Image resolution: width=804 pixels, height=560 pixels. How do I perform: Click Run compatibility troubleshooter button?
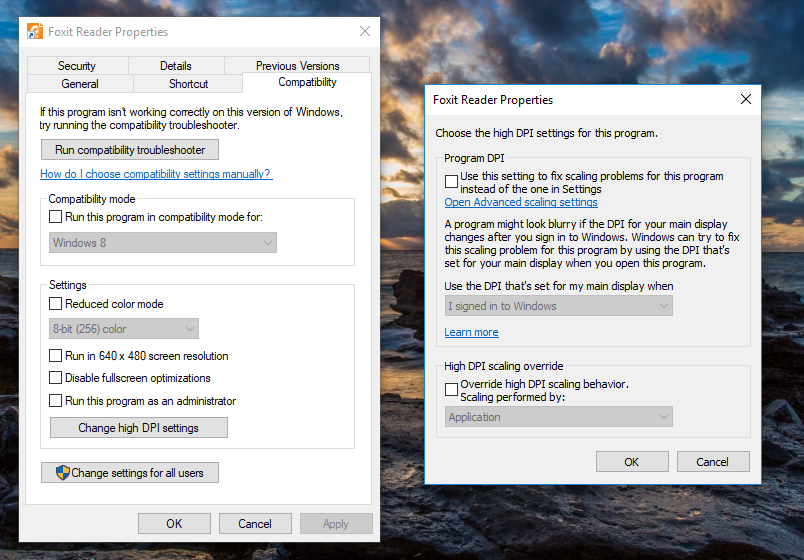coord(130,150)
